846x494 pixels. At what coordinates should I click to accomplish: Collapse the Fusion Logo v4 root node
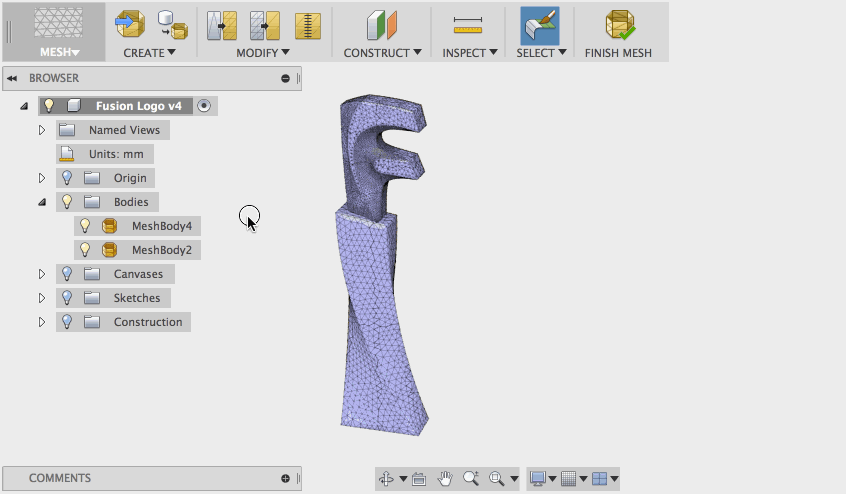[x=24, y=106]
